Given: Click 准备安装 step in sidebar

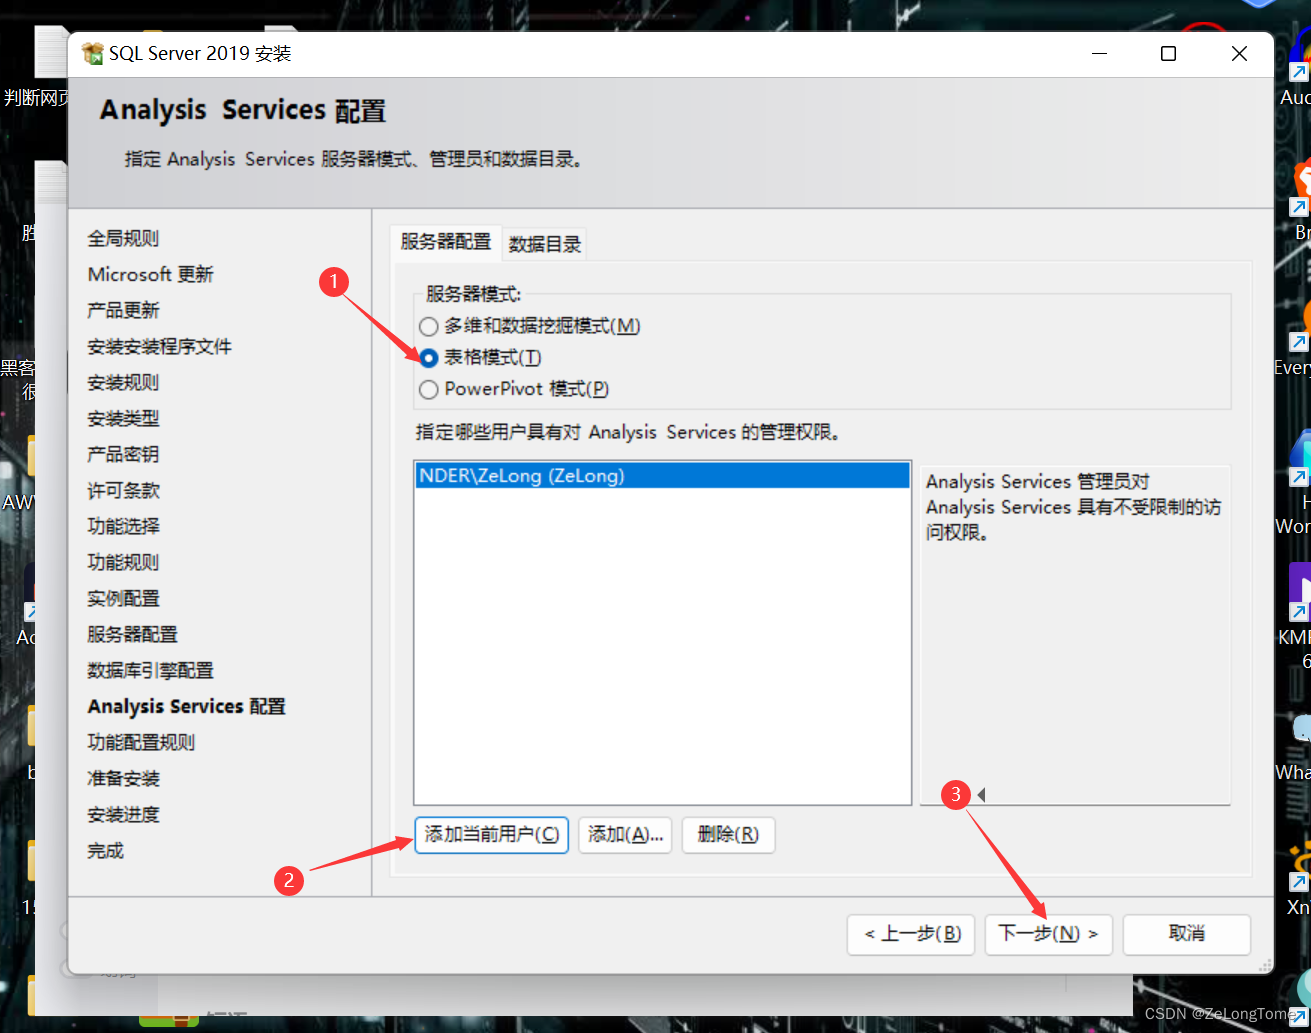Looking at the screenshot, I should 123,778.
